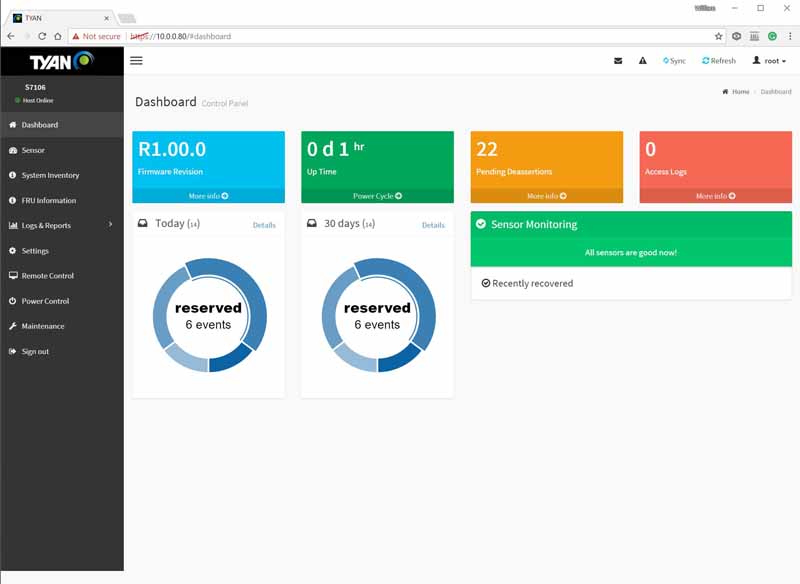Select Dashboard in the sidebar

62,125
